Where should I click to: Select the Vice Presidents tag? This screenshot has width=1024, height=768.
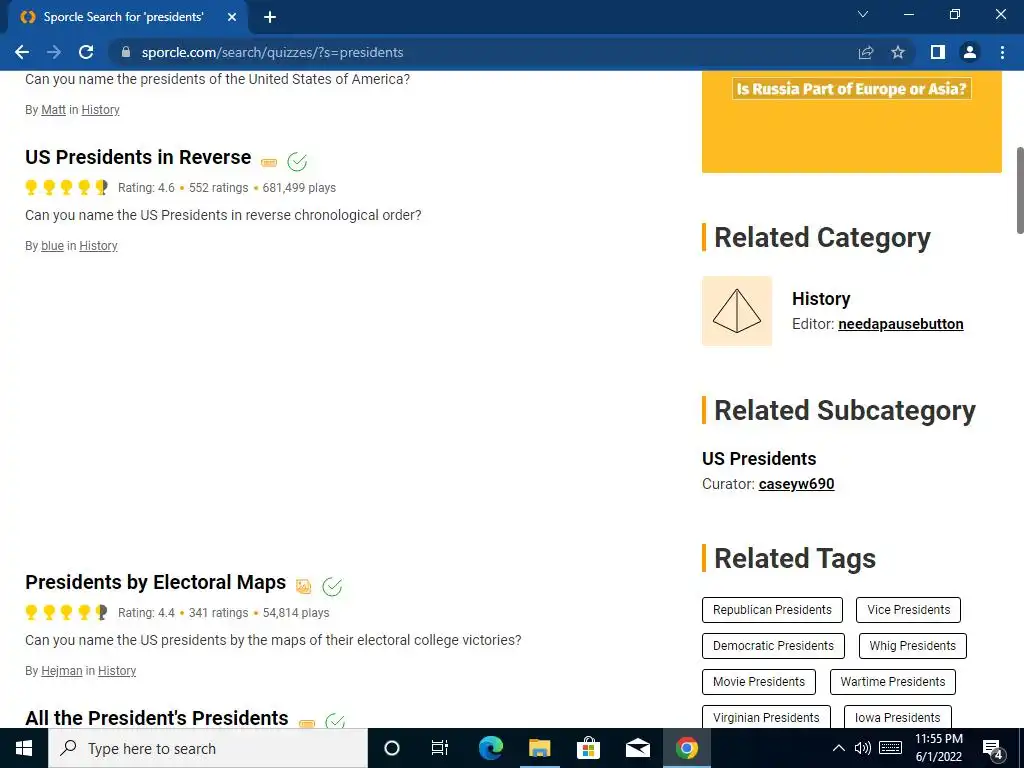[908, 610]
